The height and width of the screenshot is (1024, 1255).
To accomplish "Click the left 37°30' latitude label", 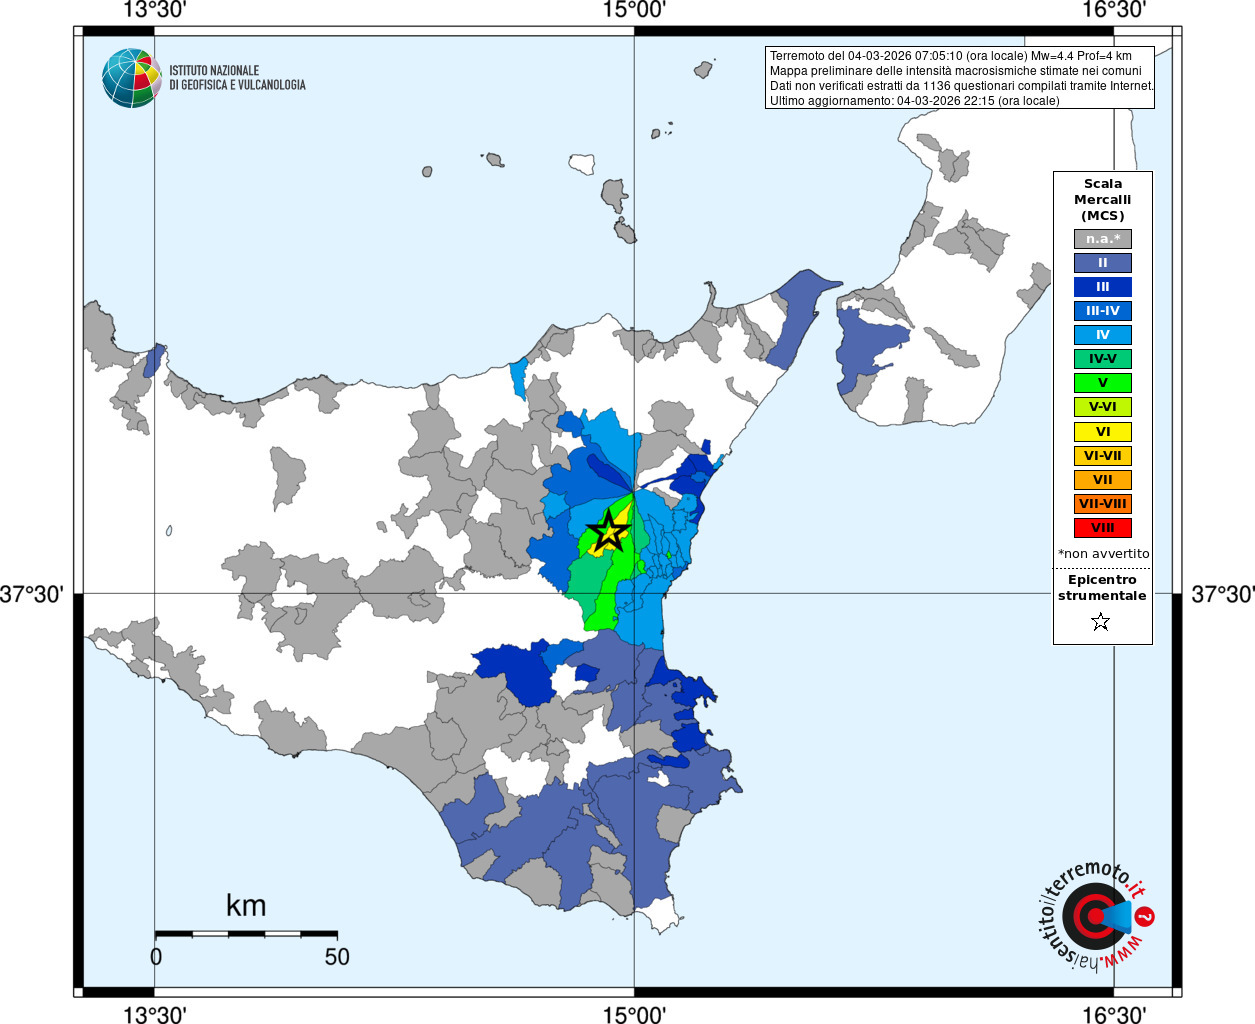I will click(33, 594).
